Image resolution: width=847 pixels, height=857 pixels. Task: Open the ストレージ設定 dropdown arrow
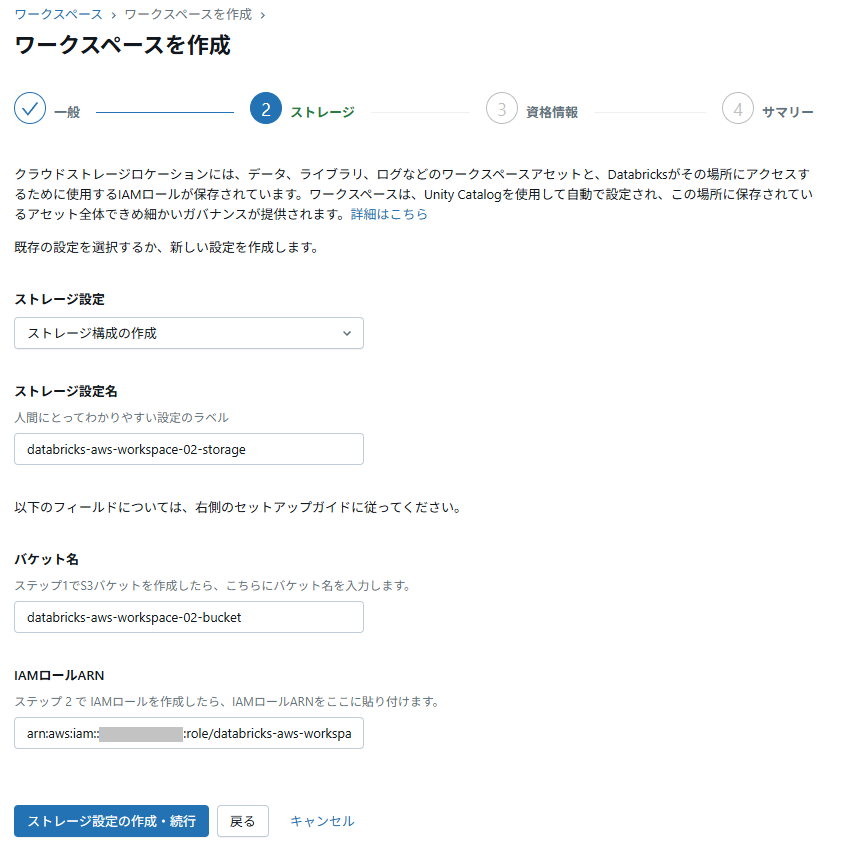coord(347,333)
